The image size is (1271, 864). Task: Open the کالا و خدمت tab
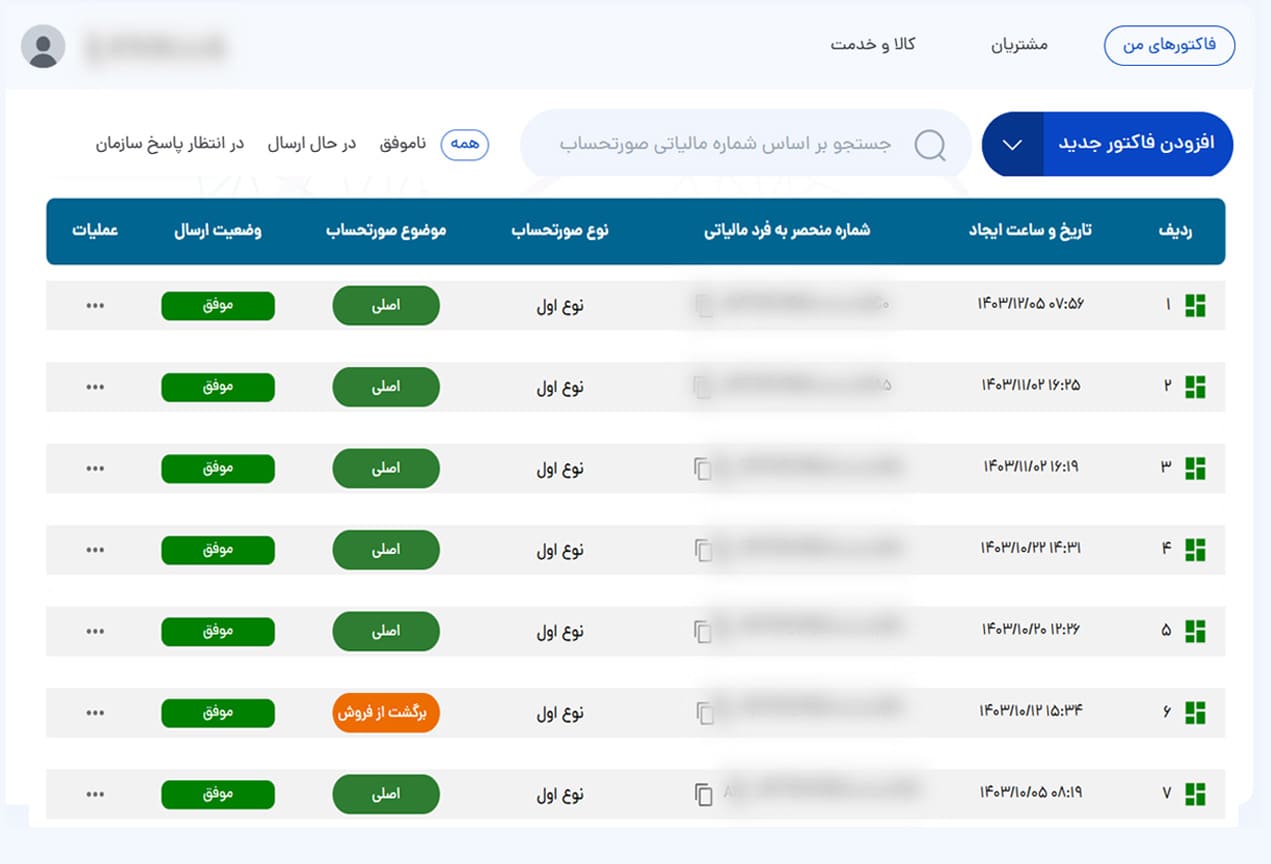(x=872, y=45)
